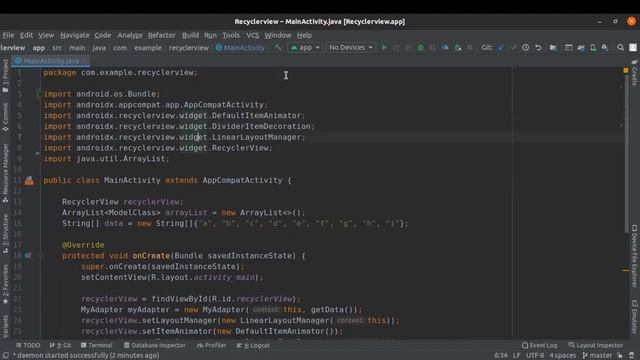
Task: Click Attach Debugger to Android Process icon
Action: 458,48
